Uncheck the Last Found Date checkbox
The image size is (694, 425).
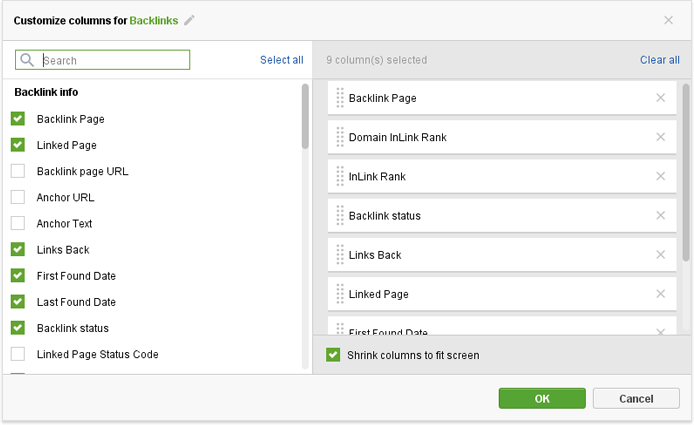pos(18,301)
